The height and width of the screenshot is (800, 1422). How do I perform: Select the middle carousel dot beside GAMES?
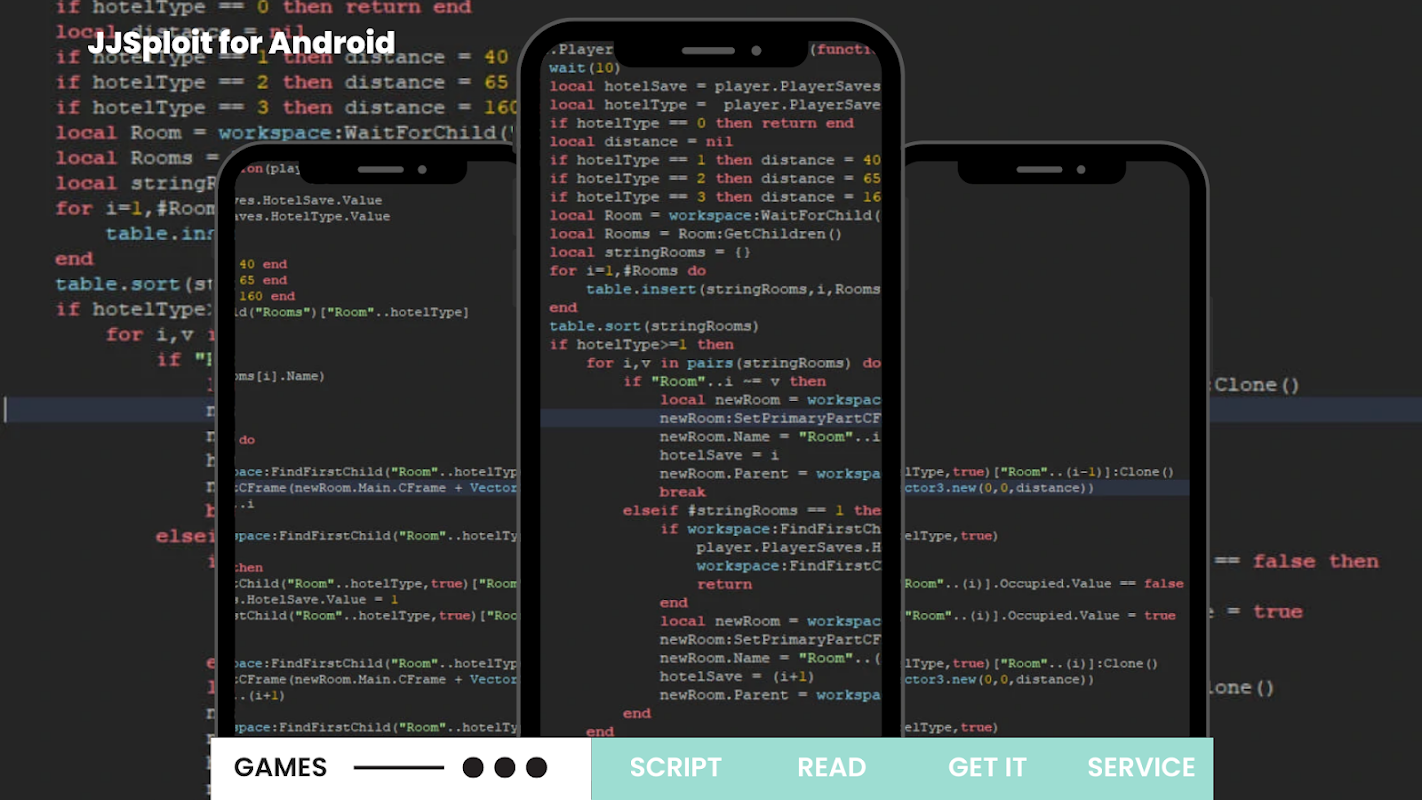(x=505, y=767)
